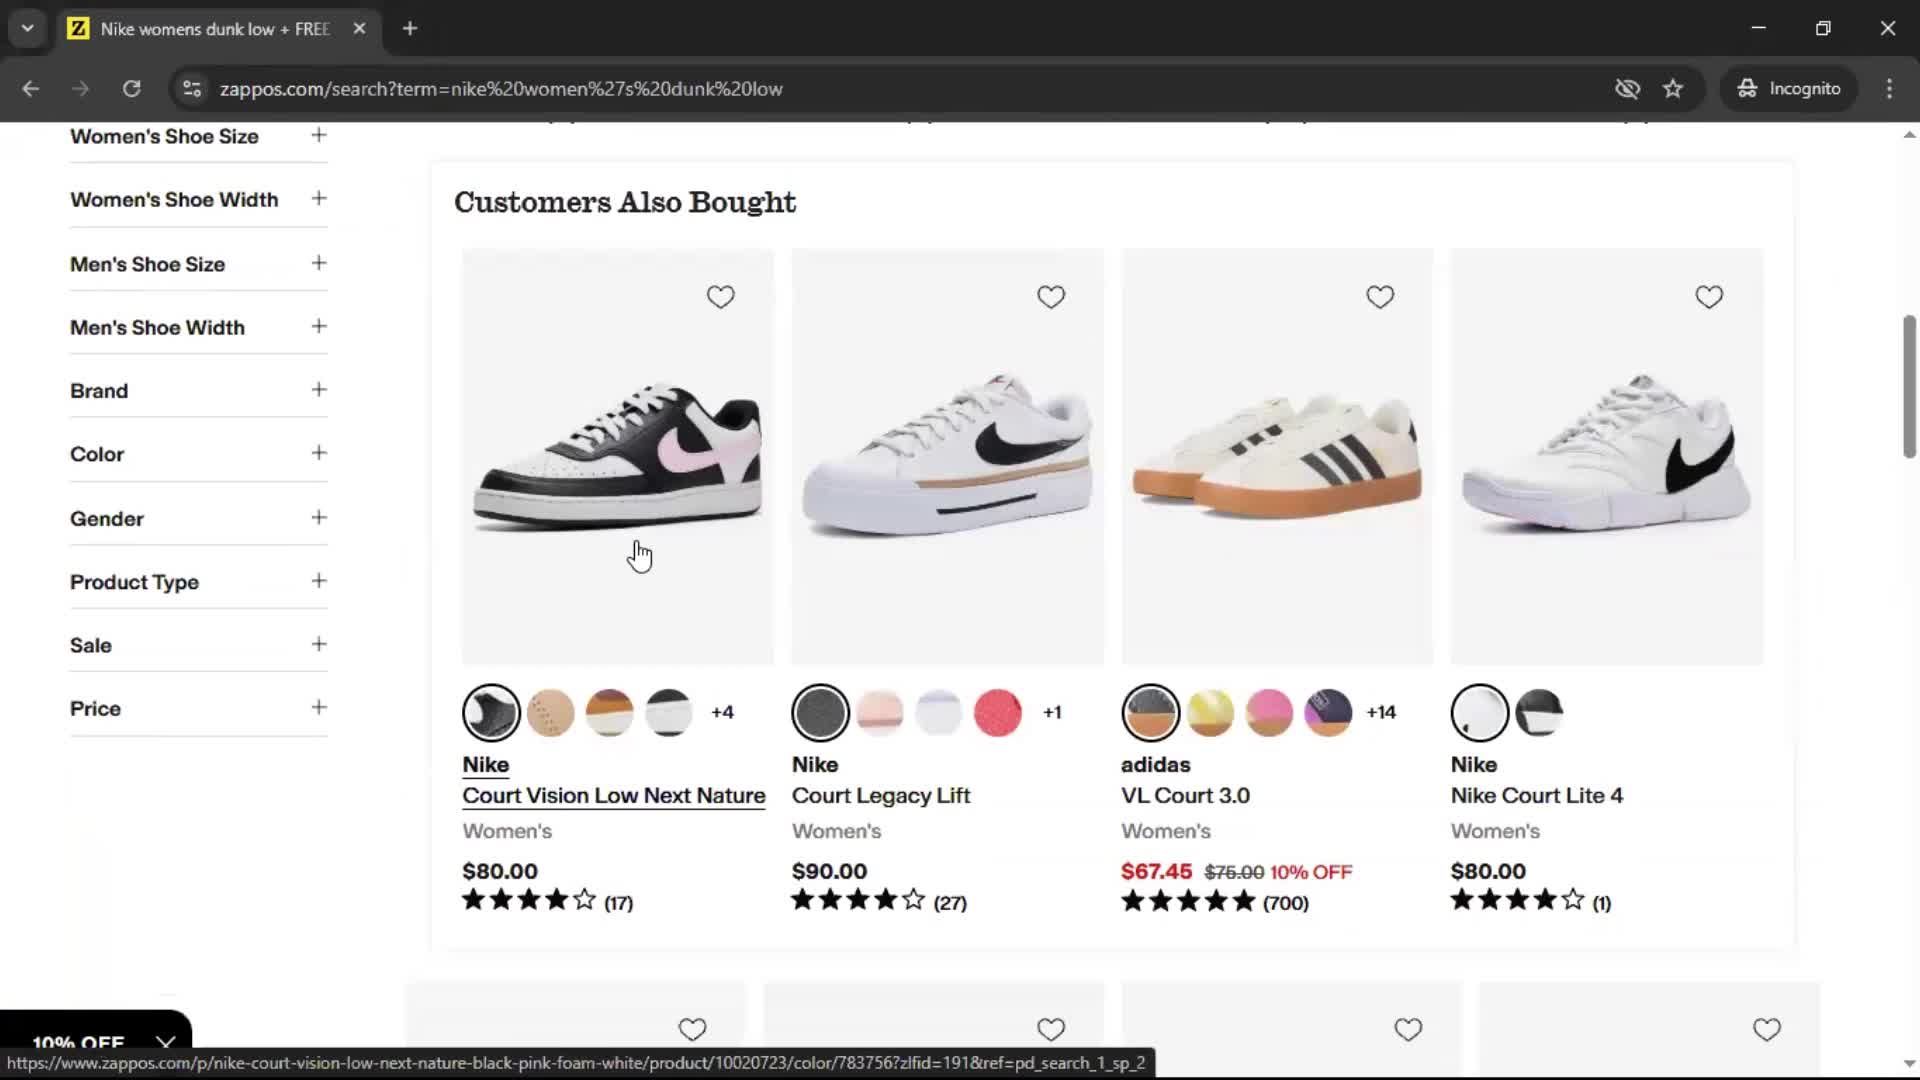View adidas VL Court 3.0 shoe image
1920x1080 pixels.
pyautogui.click(x=1277, y=457)
